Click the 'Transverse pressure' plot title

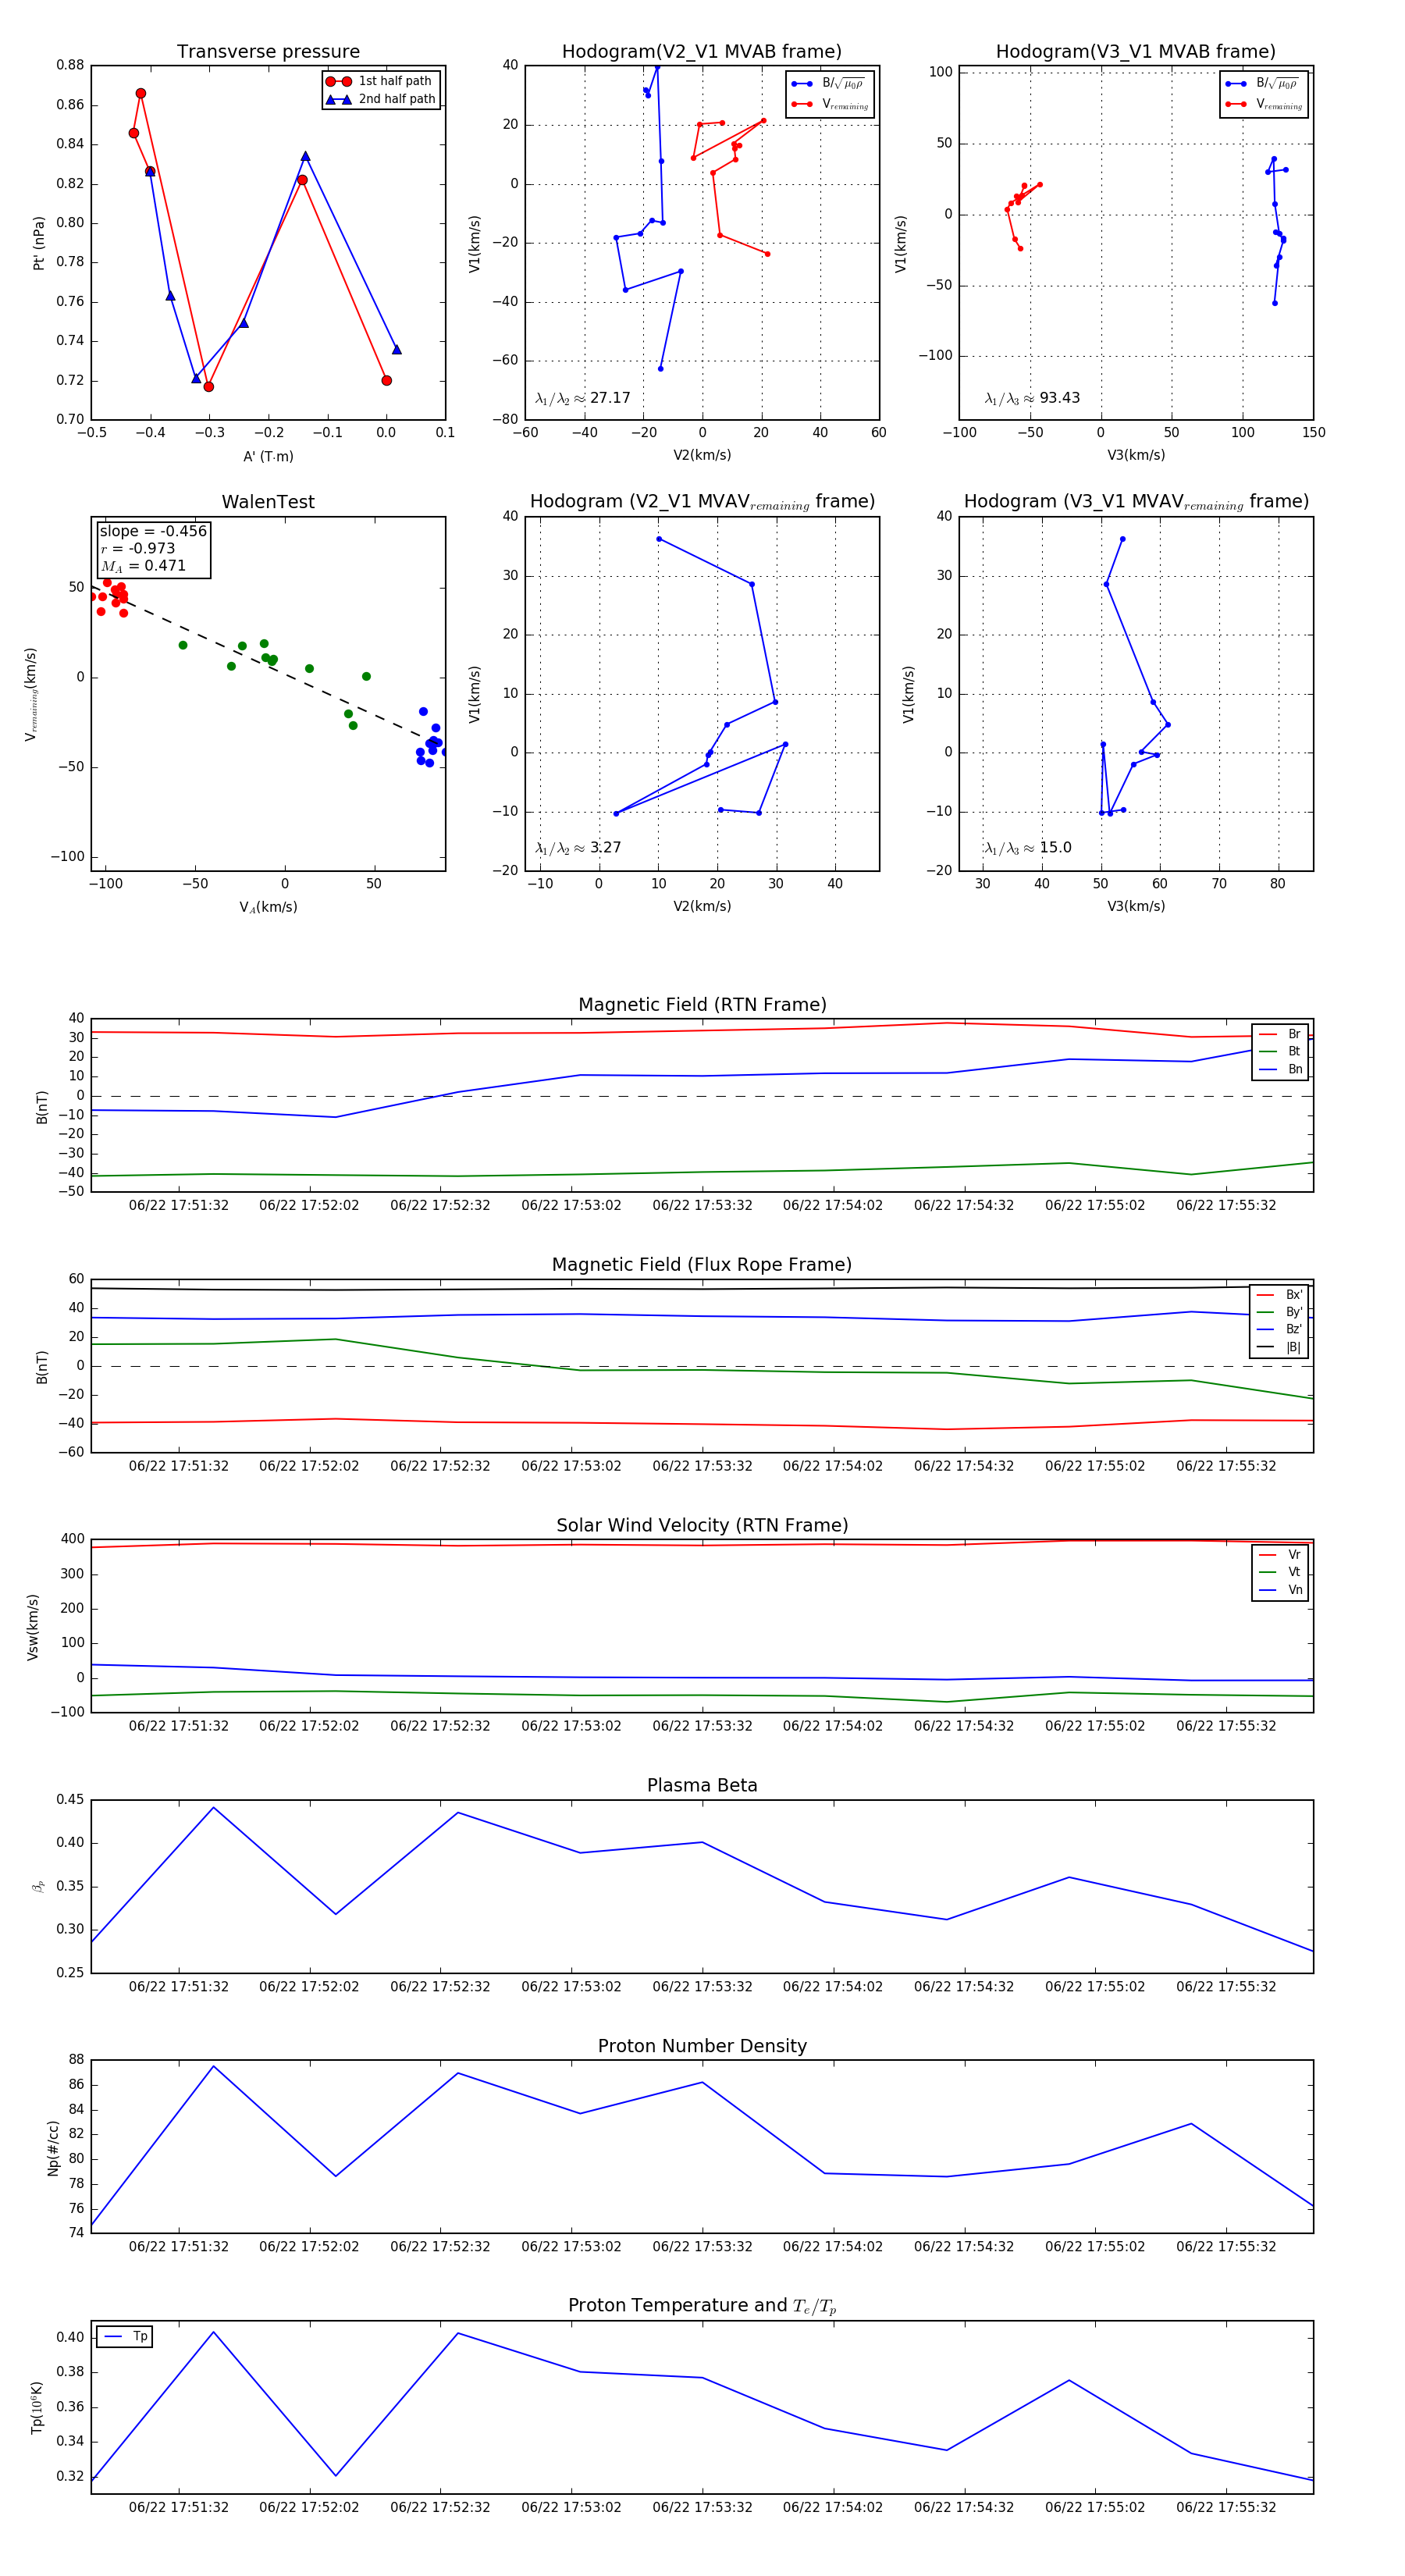point(268,52)
